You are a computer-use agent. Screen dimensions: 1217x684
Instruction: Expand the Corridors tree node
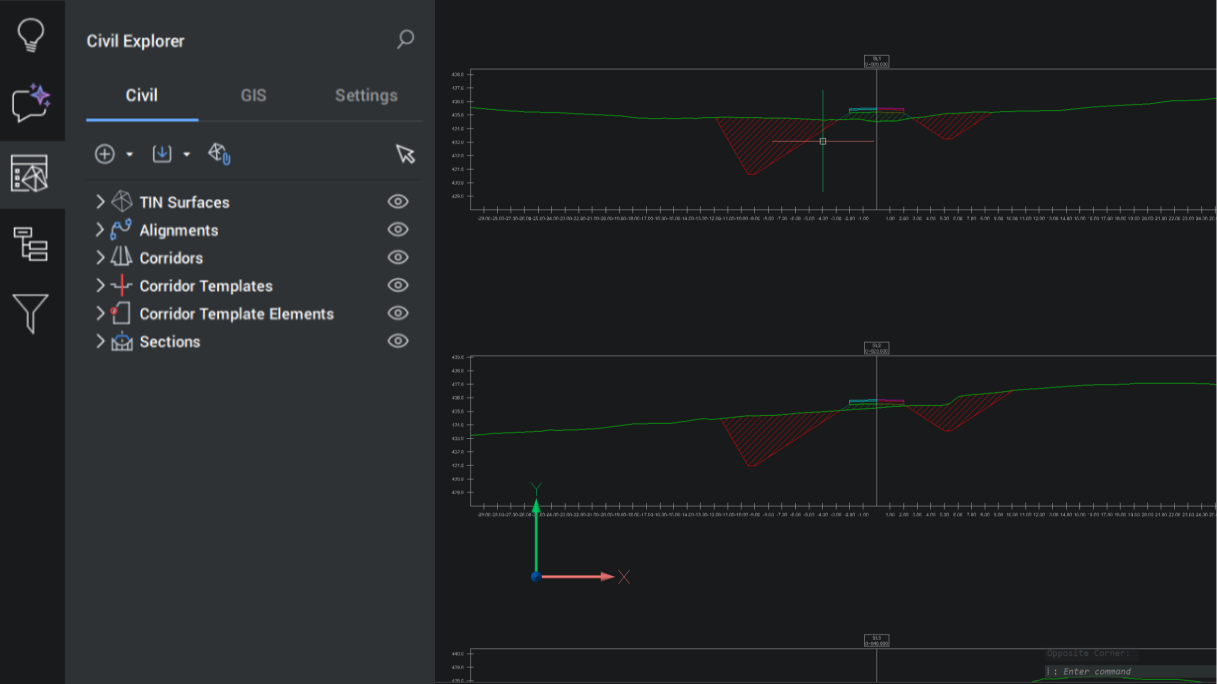(x=100, y=258)
